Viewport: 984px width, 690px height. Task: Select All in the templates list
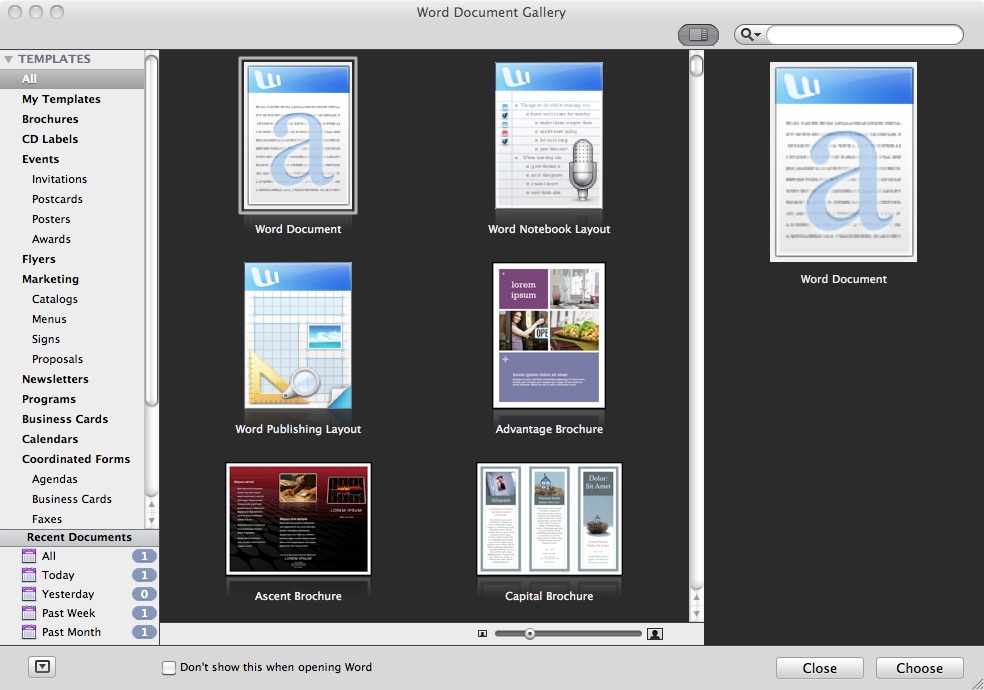coord(72,79)
